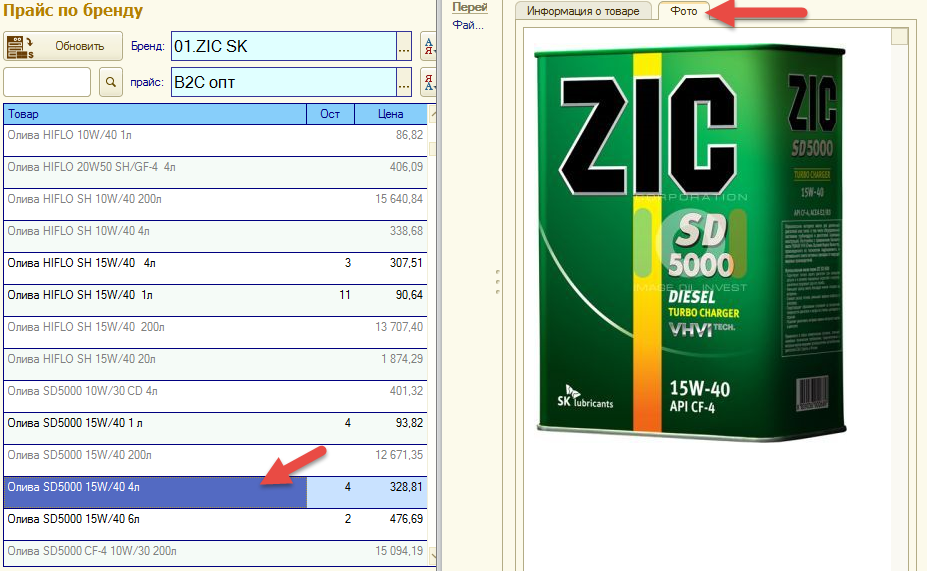Viewport: 927px width, 571px height.
Task: Click price cell 93,82
Action: tap(391, 428)
